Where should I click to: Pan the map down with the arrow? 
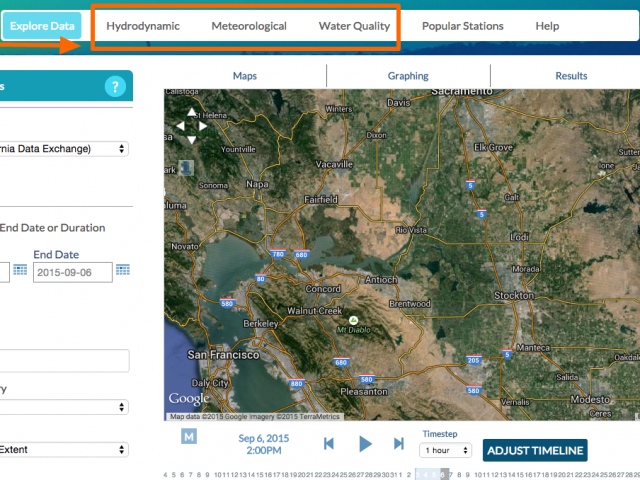pyautogui.click(x=190, y=138)
